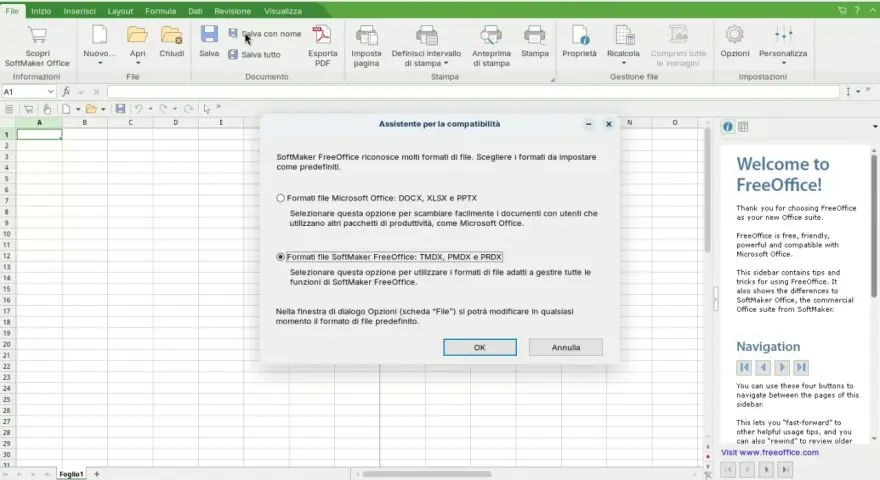Expand the Ricalcola dropdown
This screenshot has height=480, width=880.
(x=624, y=63)
